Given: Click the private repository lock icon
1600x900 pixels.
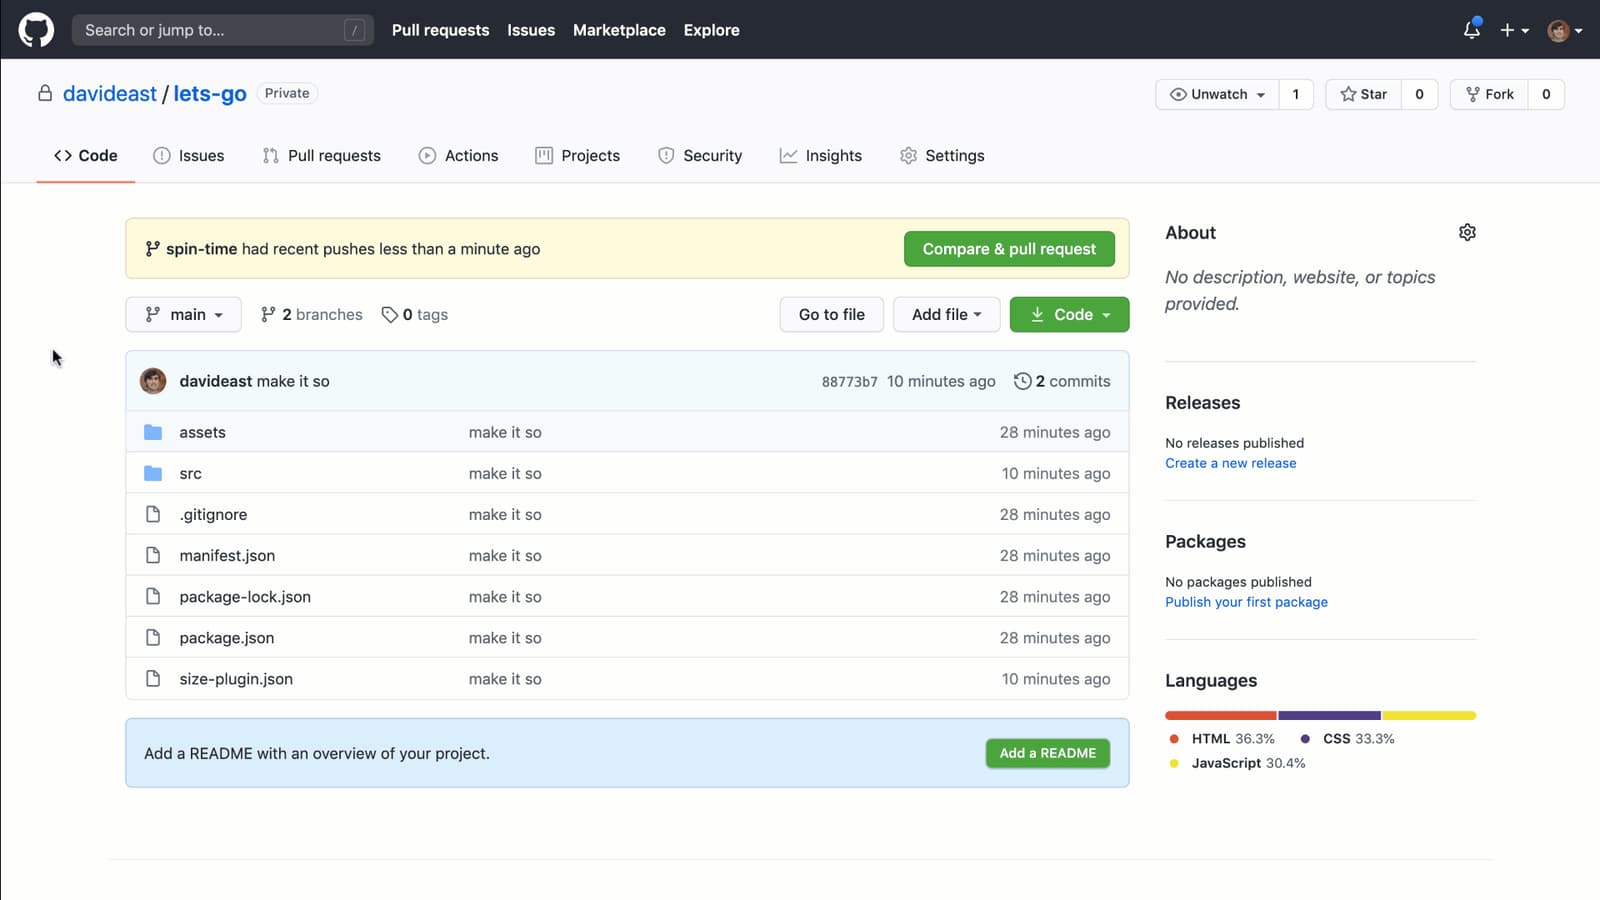Looking at the screenshot, I should [x=45, y=93].
